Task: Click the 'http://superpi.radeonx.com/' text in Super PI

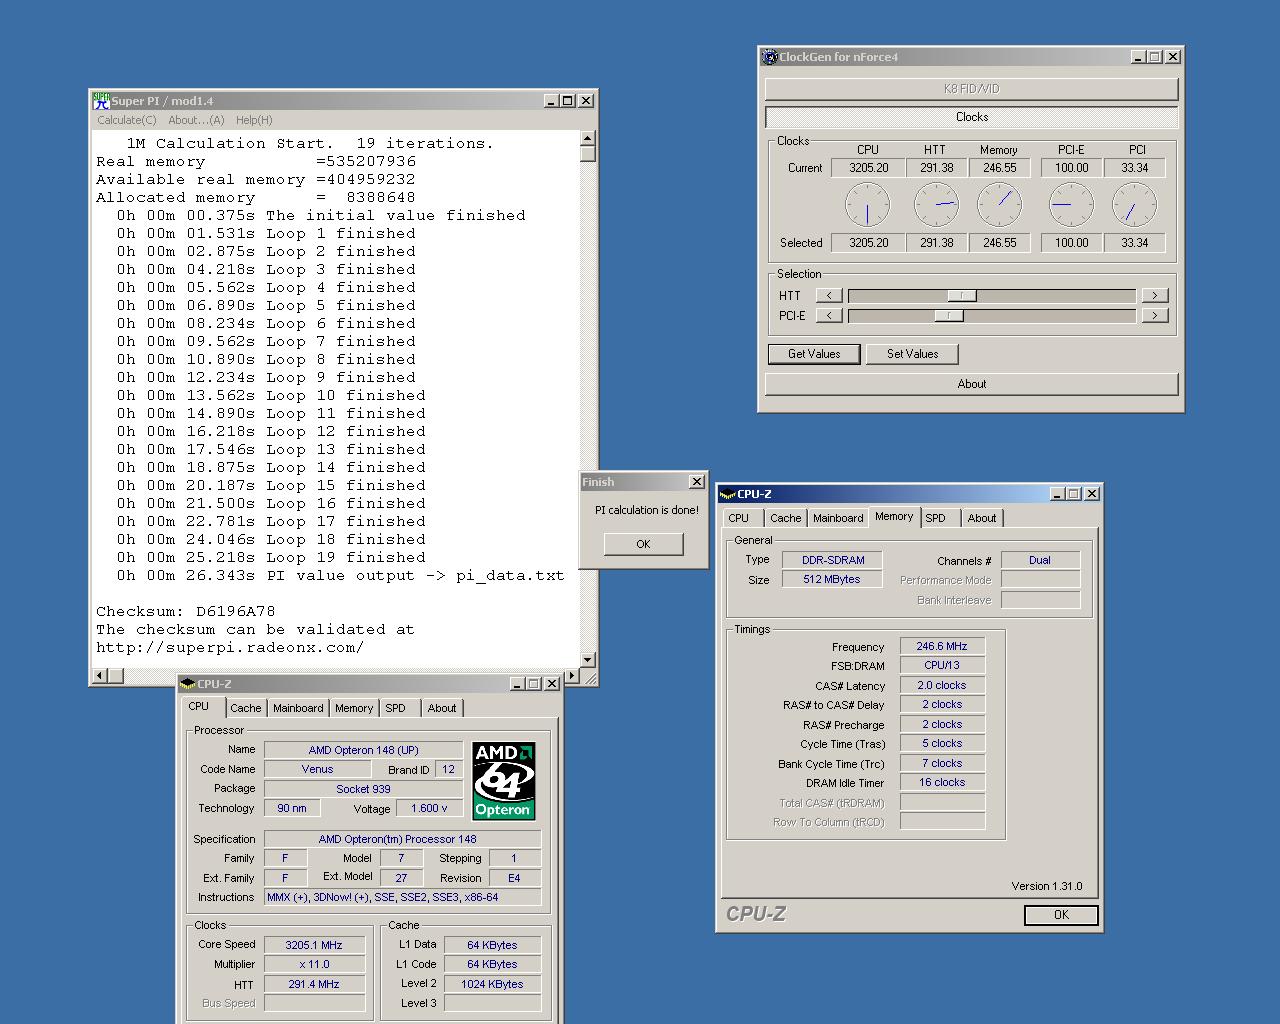Action: click(230, 648)
